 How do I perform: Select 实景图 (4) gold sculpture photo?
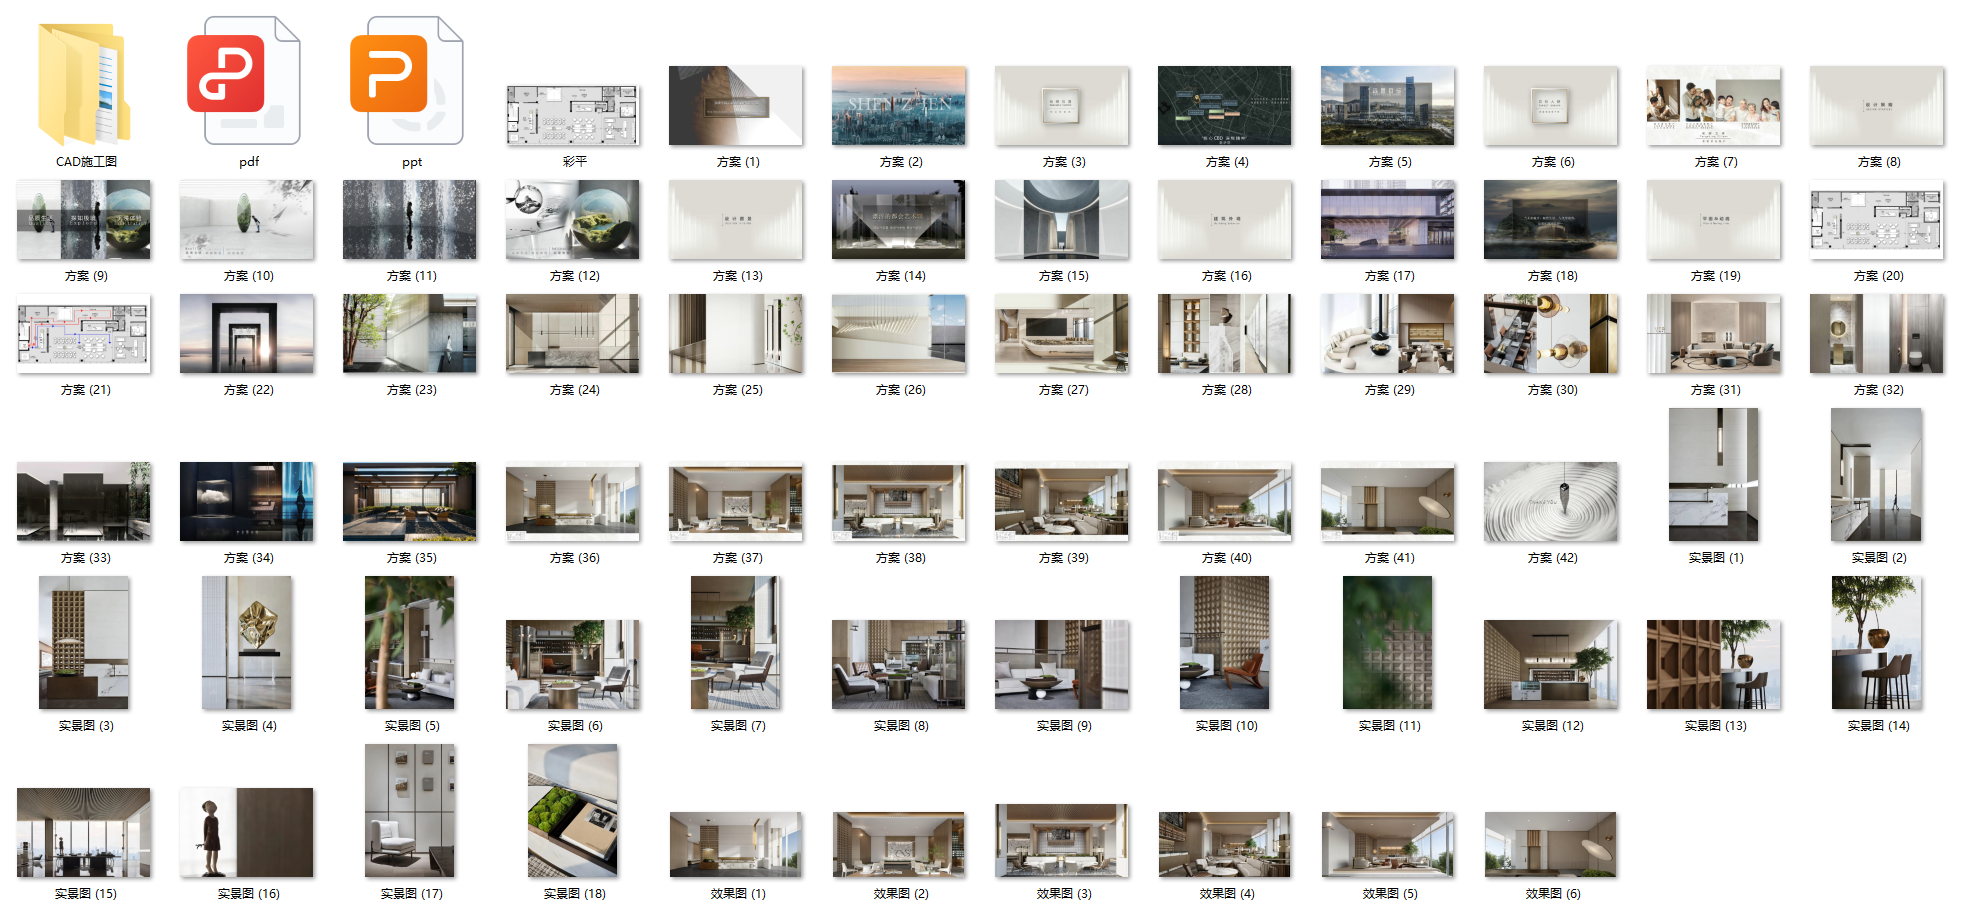(x=247, y=644)
